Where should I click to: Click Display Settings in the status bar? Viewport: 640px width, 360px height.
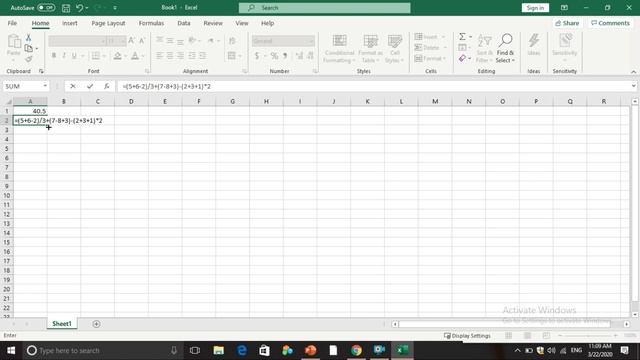point(467,336)
